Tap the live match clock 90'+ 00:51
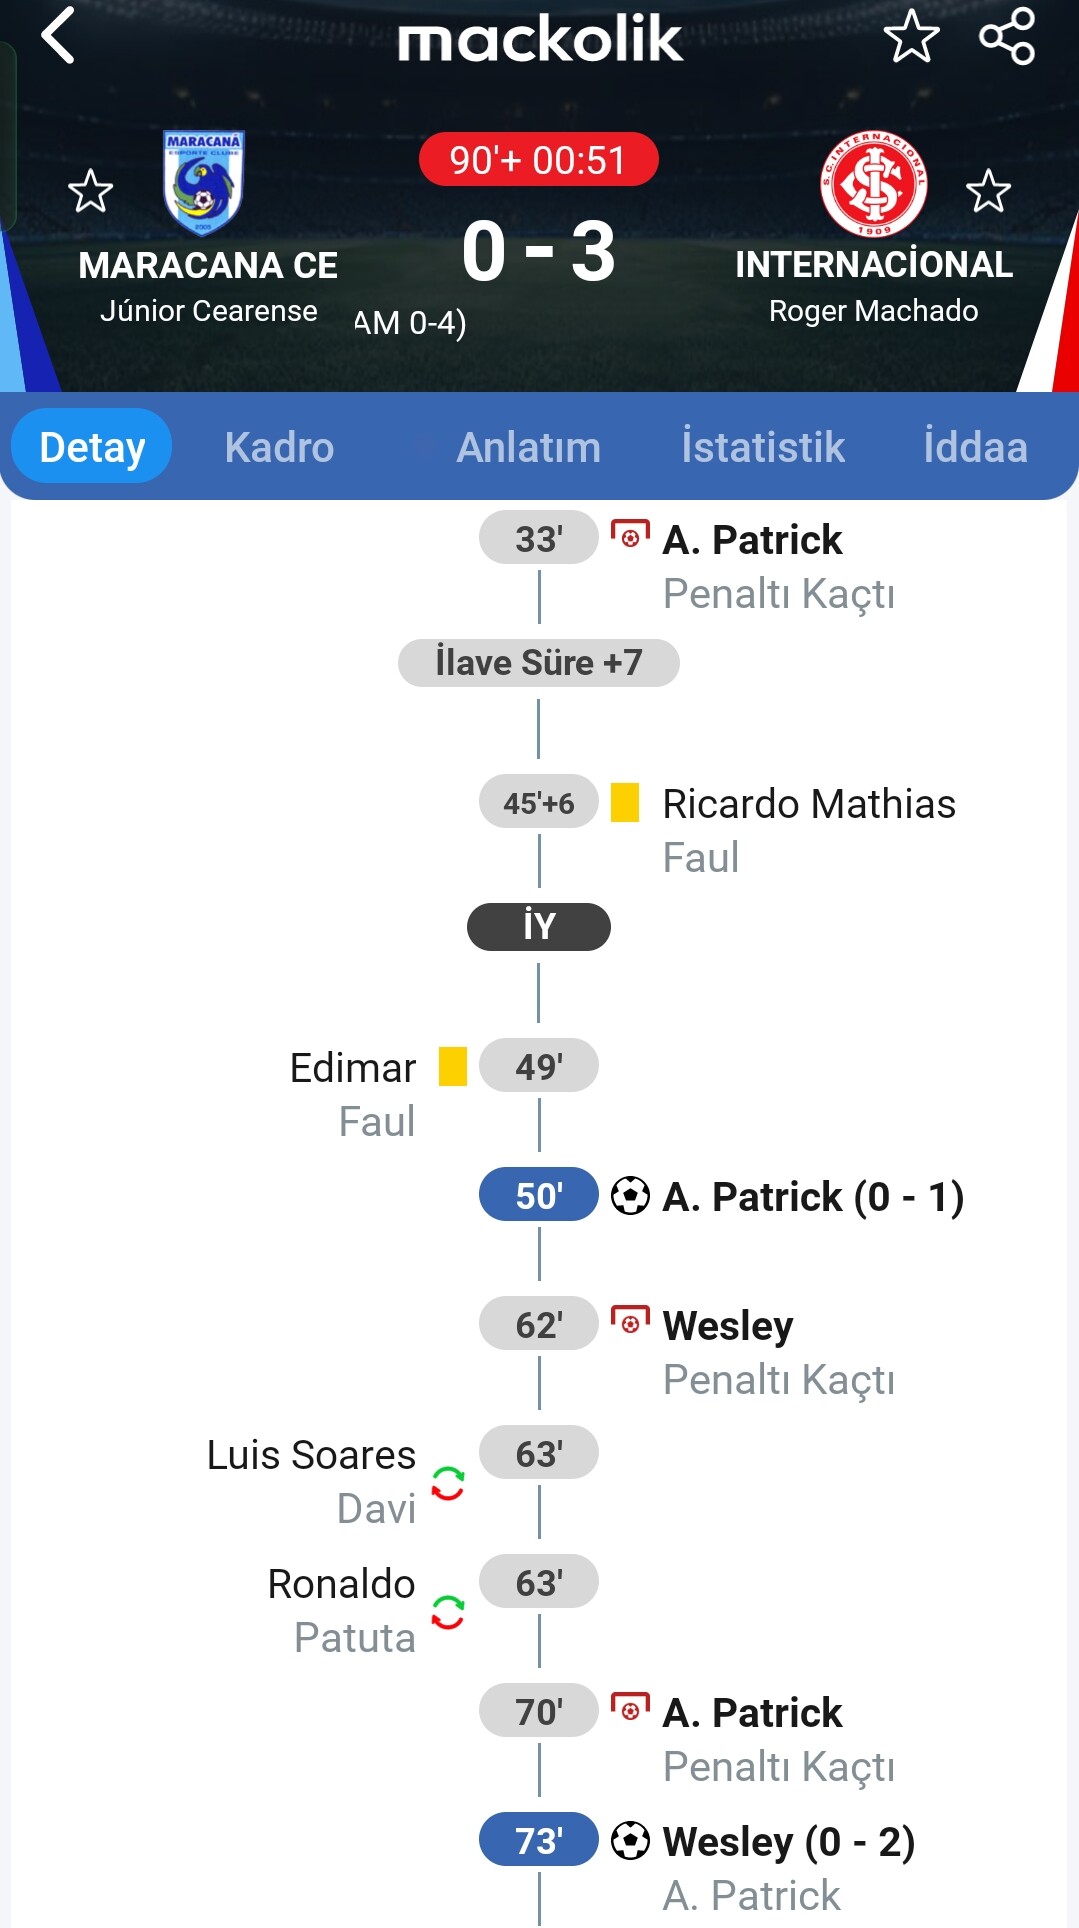1079x1928 pixels. coord(539,160)
